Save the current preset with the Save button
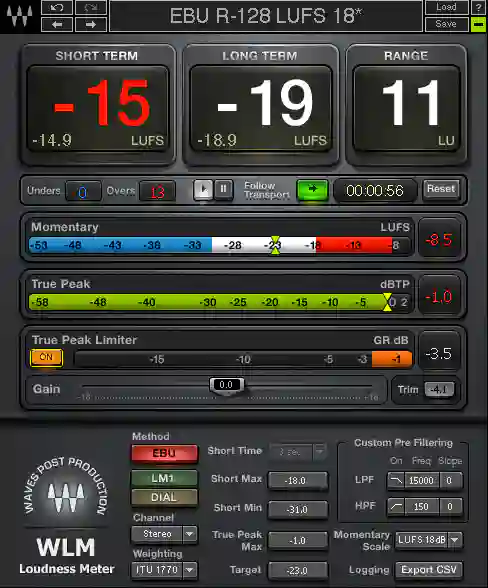 pyautogui.click(x=446, y=24)
